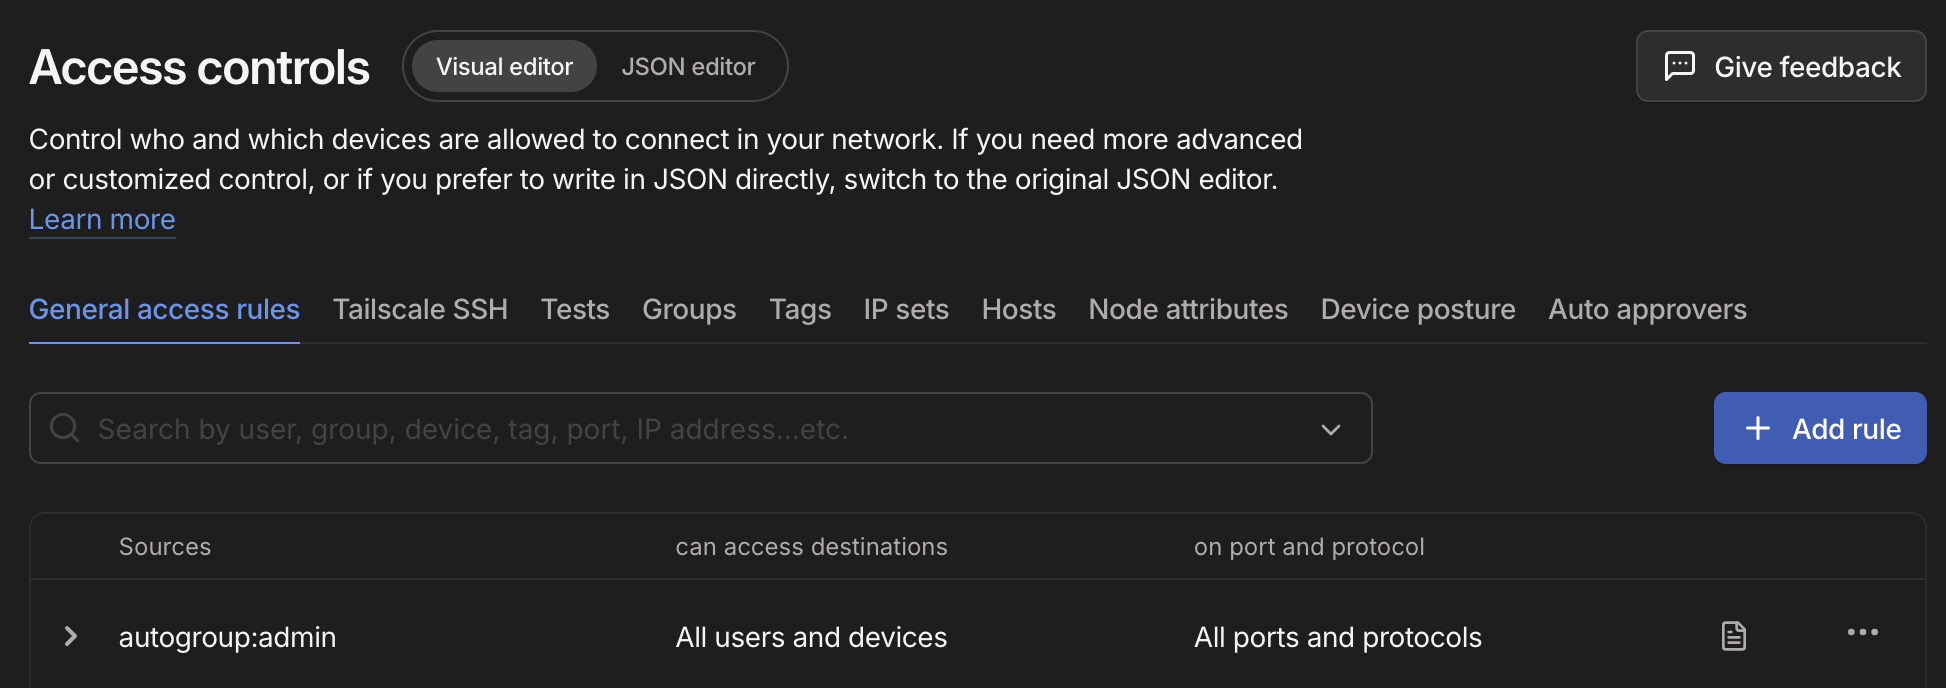Click the plus icon on Add rule
This screenshot has height=688, width=1946.
[x=1757, y=429]
